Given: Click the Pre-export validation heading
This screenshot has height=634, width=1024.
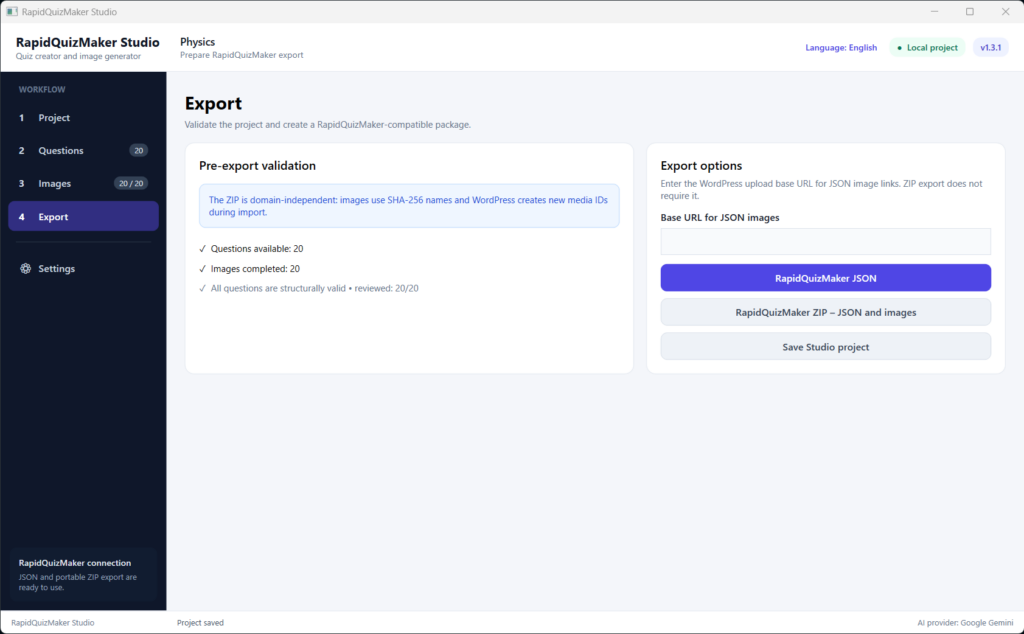Looking at the screenshot, I should point(257,166).
